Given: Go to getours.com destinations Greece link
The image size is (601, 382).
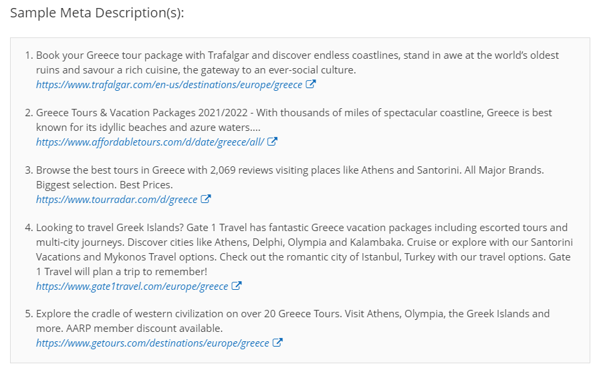Looking at the screenshot, I should click(153, 343).
